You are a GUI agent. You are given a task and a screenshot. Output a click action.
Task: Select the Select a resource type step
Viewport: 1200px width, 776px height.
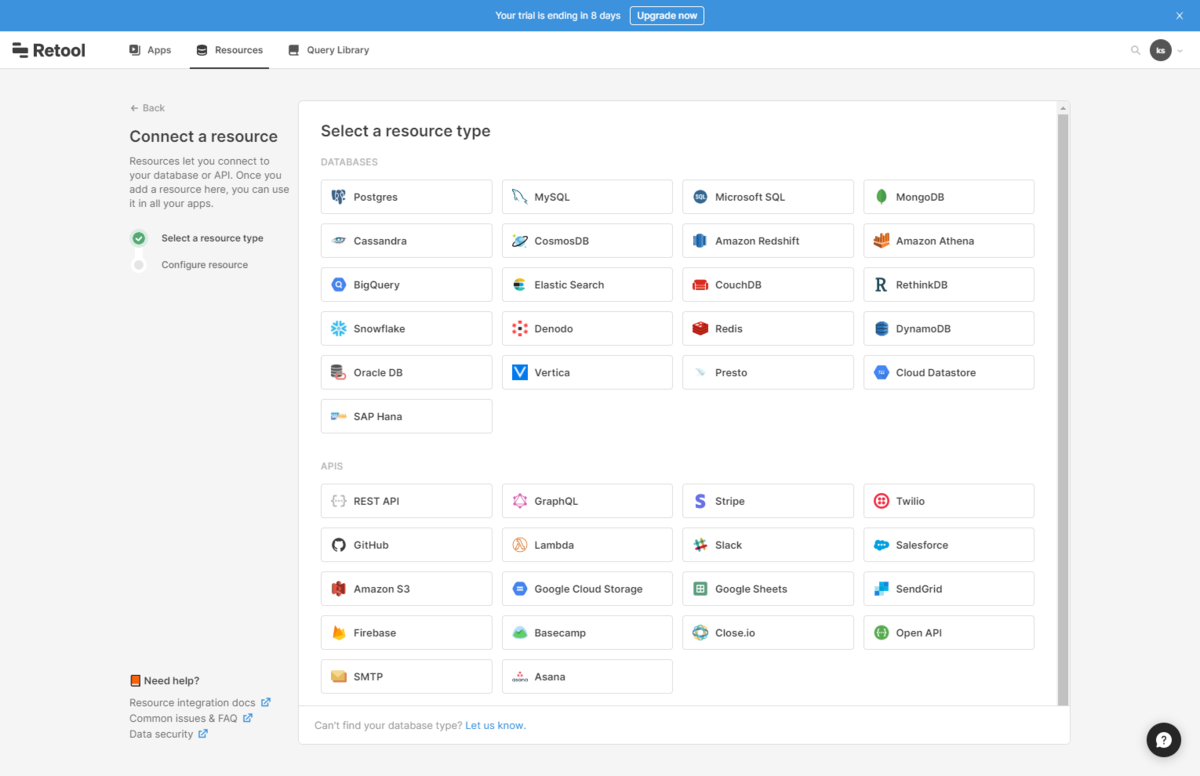(x=198, y=238)
